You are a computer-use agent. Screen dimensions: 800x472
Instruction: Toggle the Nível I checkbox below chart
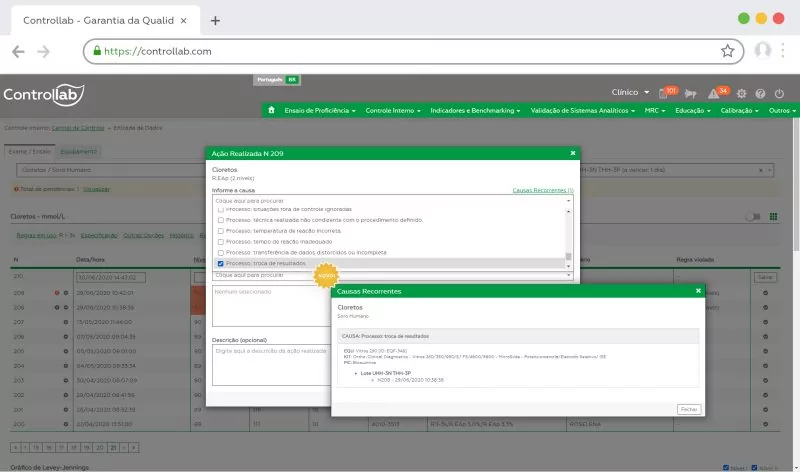726,467
